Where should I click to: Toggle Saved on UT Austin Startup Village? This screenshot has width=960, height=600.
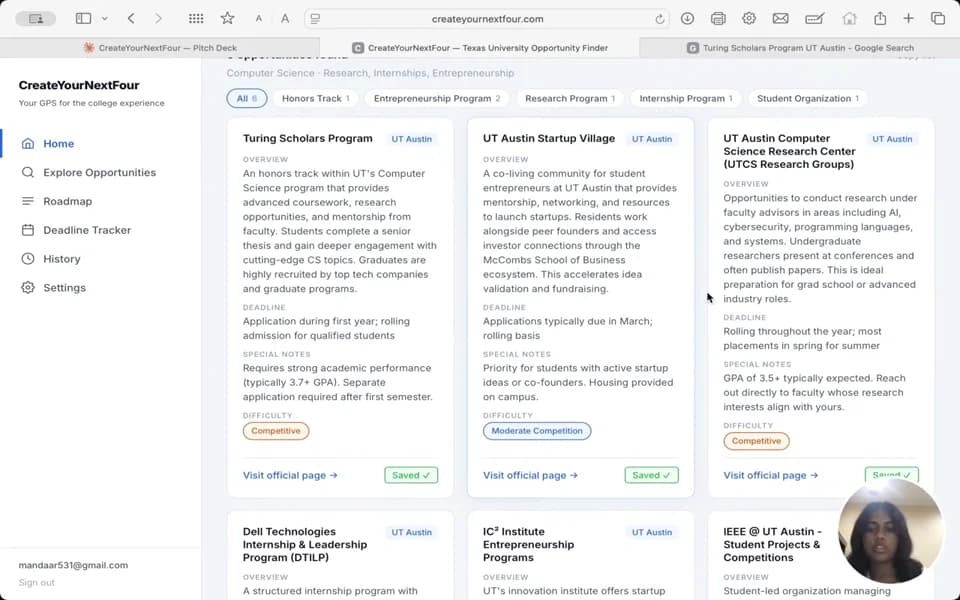pos(651,475)
